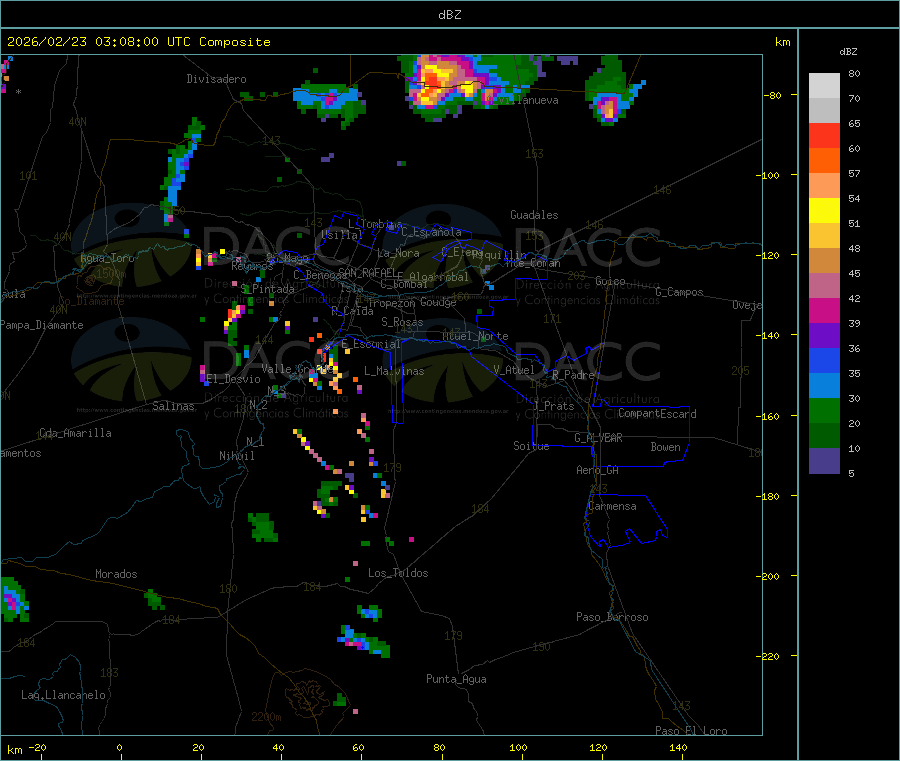This screenshot has width=900, height=761.
Task: Click the CompantEscard label
Action: tap(657, 414)
